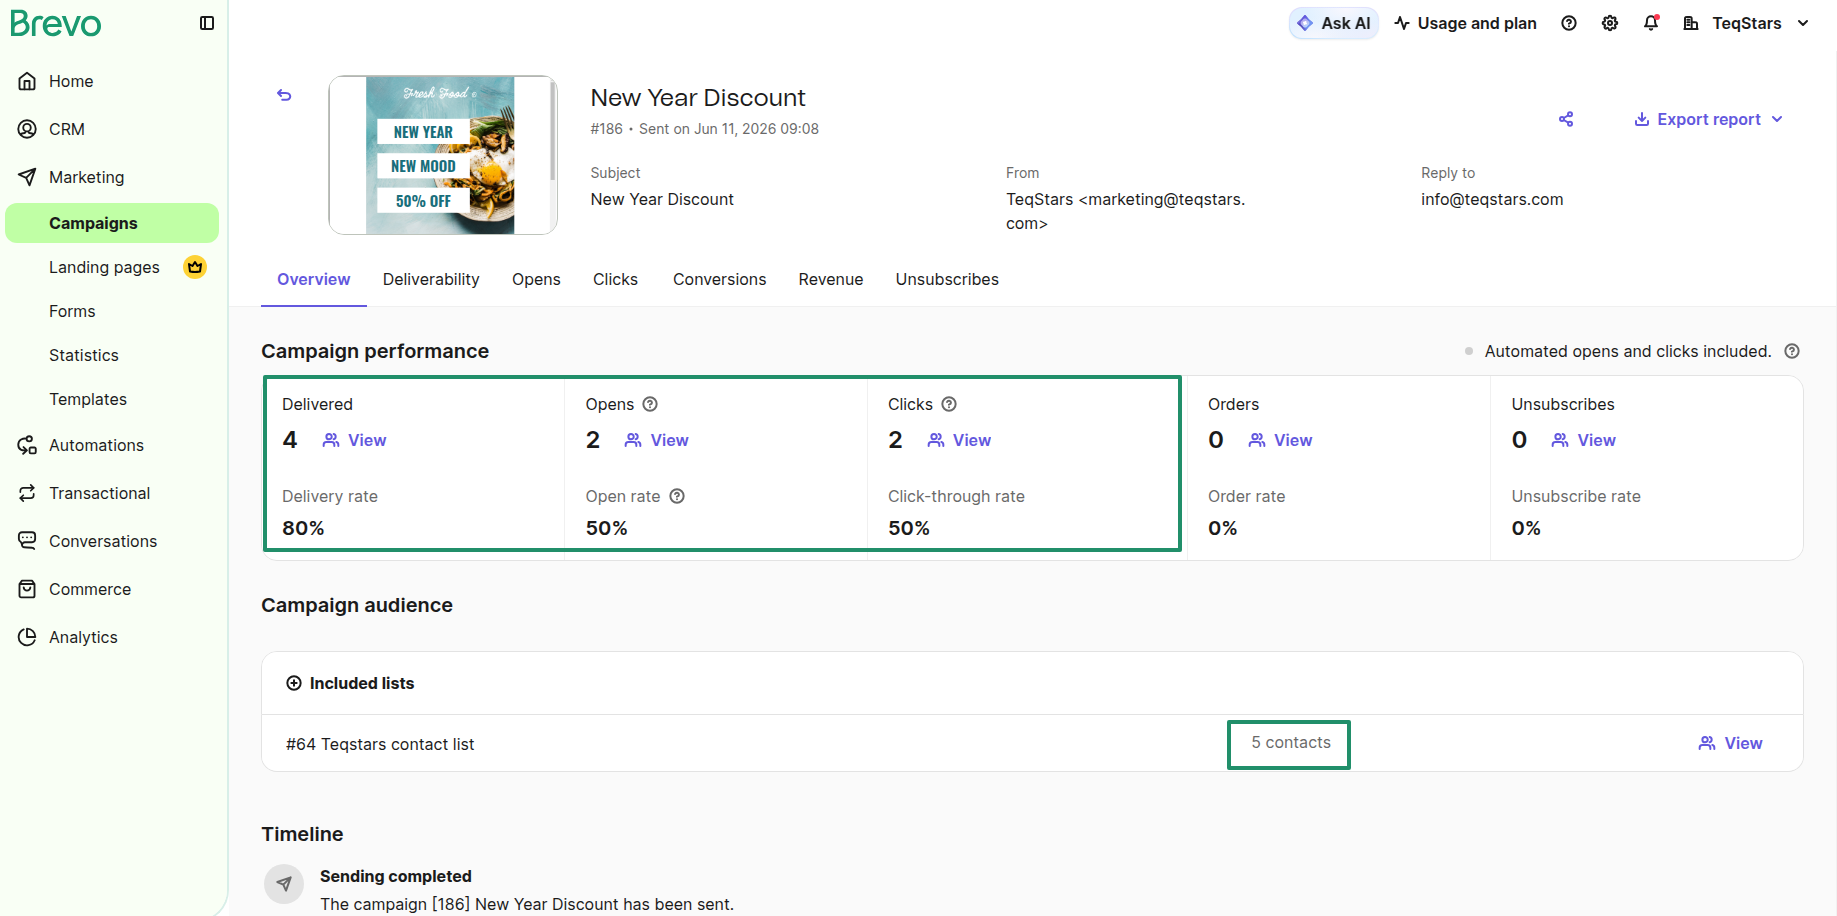Click the Landing pages crown badge
The image size is (1837, 916).
195,267
